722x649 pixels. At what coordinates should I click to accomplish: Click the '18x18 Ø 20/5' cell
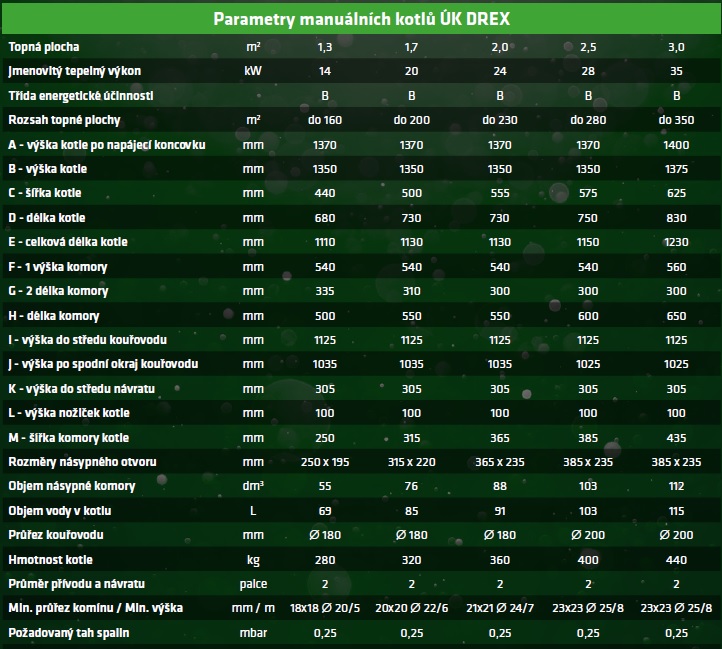[x=325, y=608]
